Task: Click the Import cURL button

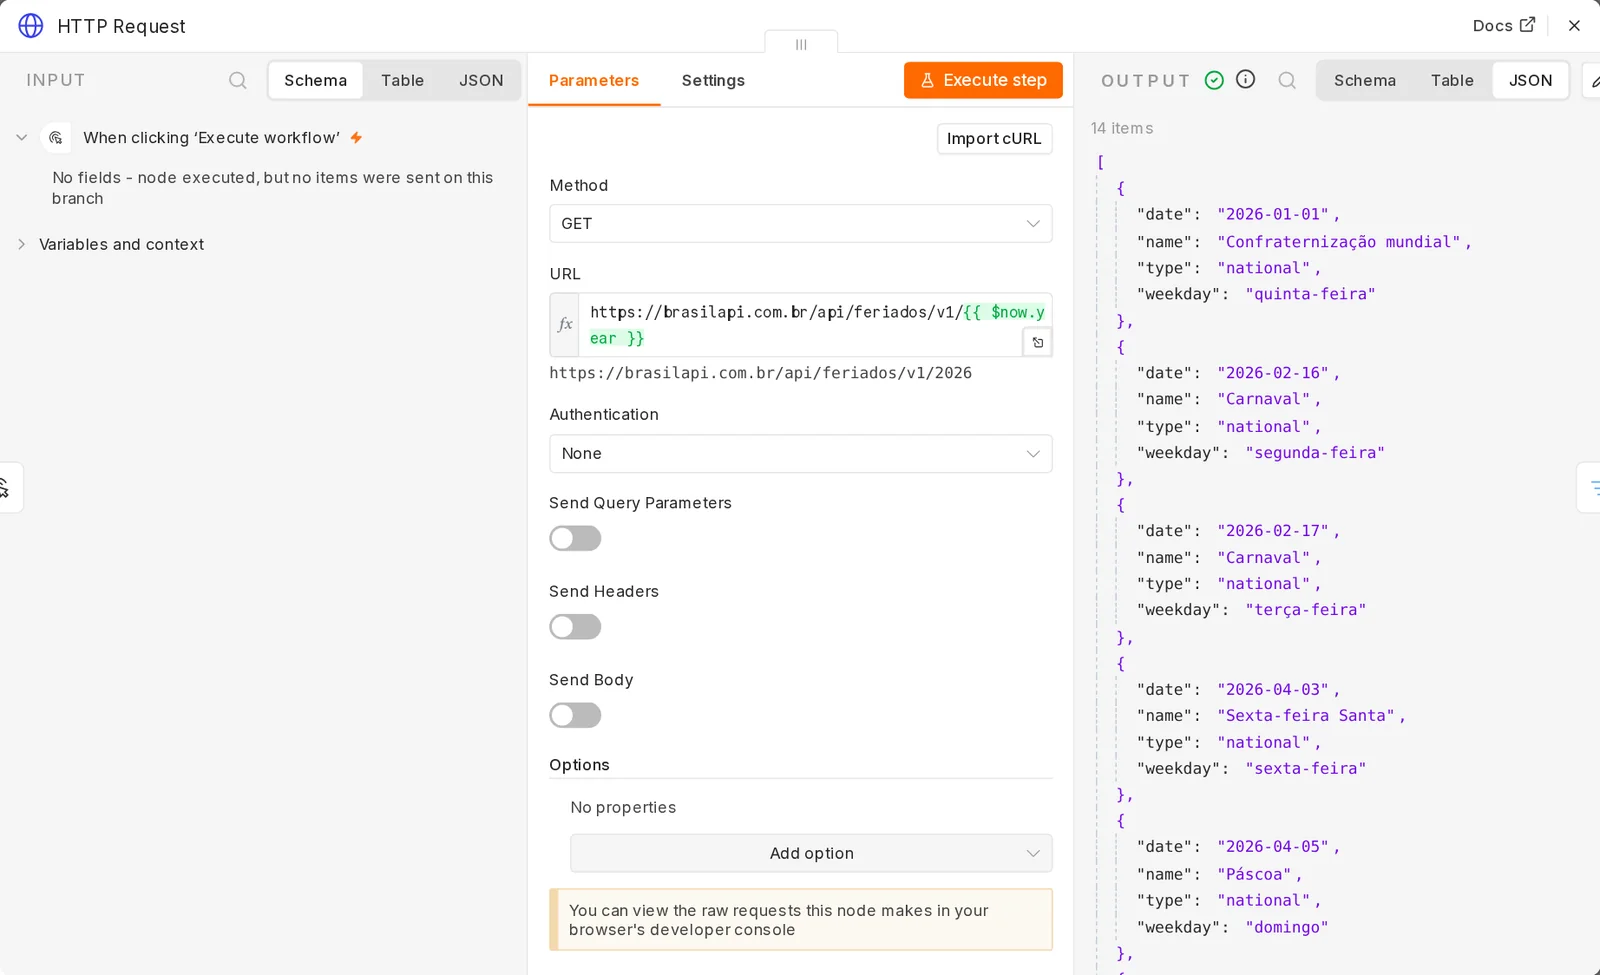Action: [994, 138]
